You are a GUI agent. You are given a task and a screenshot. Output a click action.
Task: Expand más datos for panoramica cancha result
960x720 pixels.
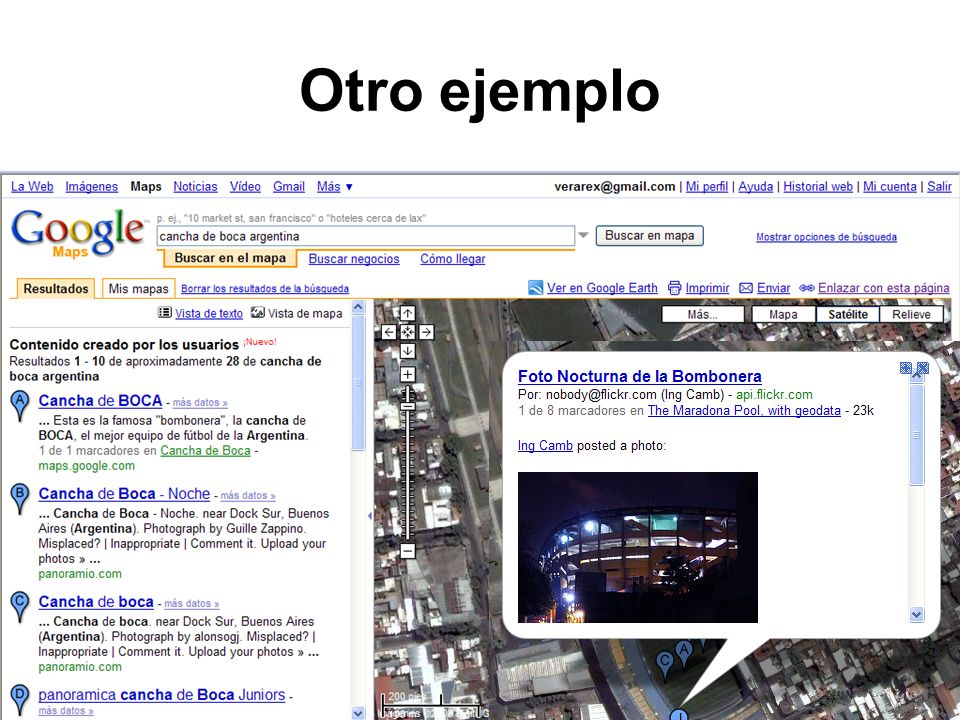[66, 711]
